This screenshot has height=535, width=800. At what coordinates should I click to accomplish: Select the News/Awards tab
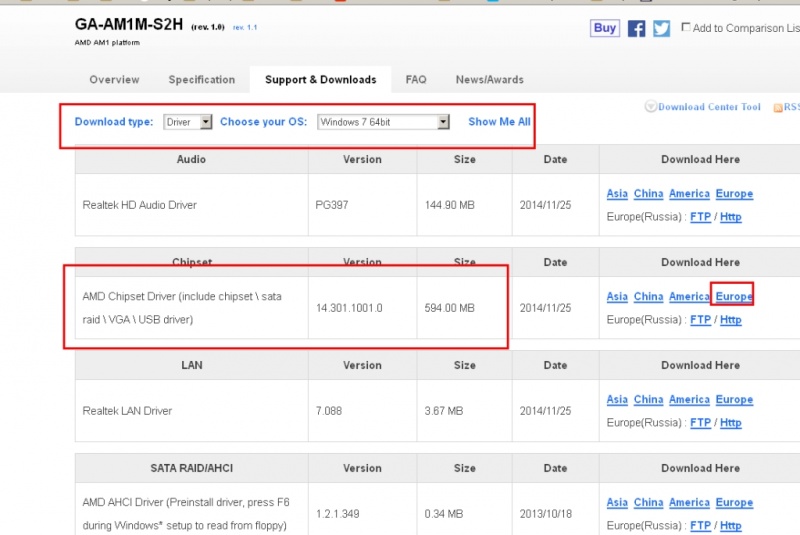(489, 80)
